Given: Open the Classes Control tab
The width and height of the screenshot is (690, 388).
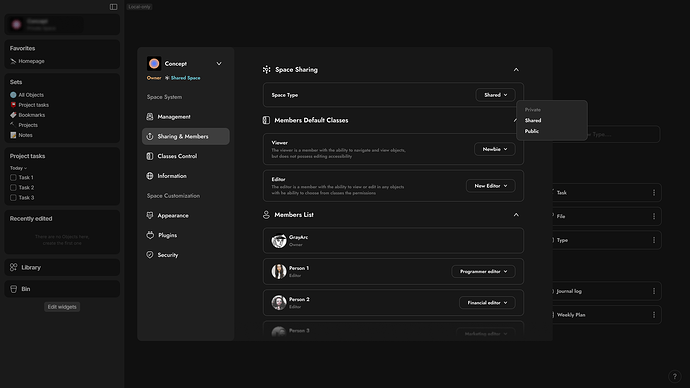Looking at the screenshot, I should click(x=186, y=156).
